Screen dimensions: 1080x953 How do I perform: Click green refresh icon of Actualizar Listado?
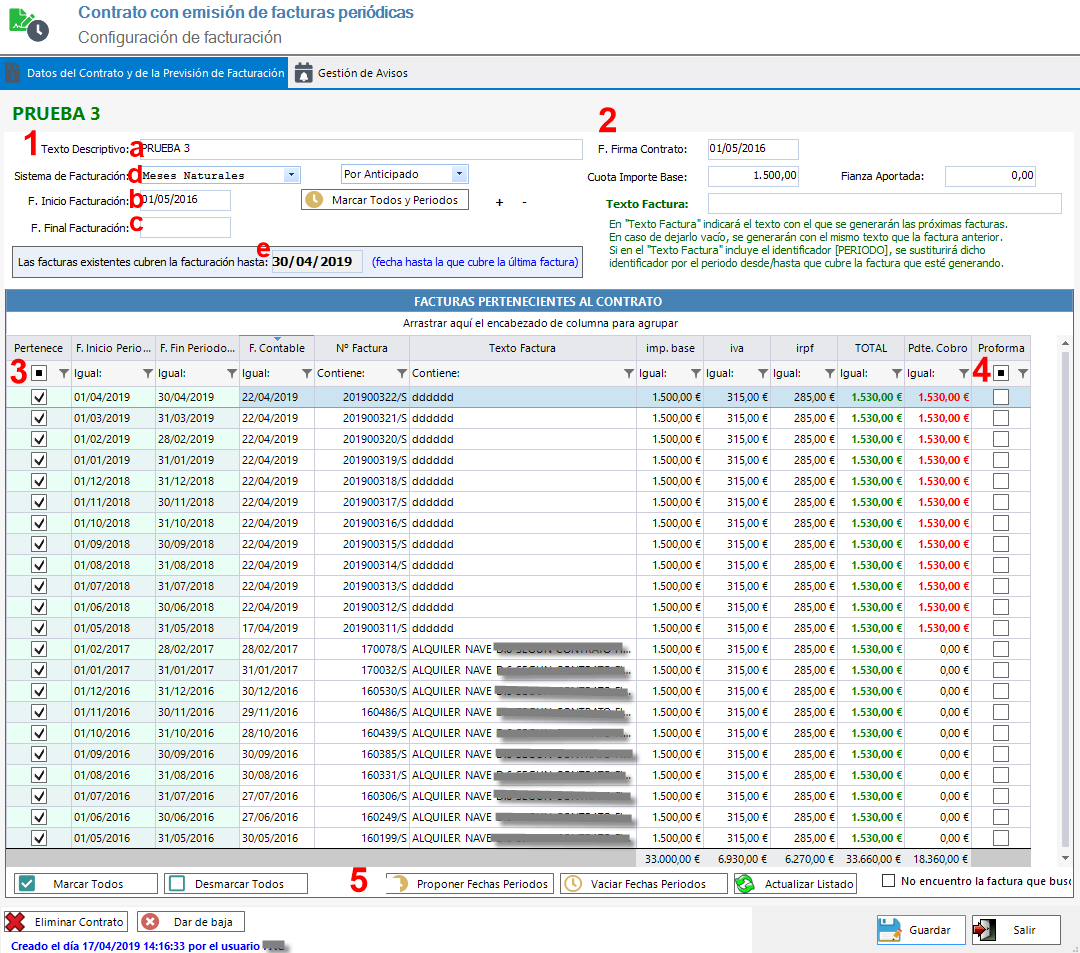pyautogui.click(x=745, y=883)
